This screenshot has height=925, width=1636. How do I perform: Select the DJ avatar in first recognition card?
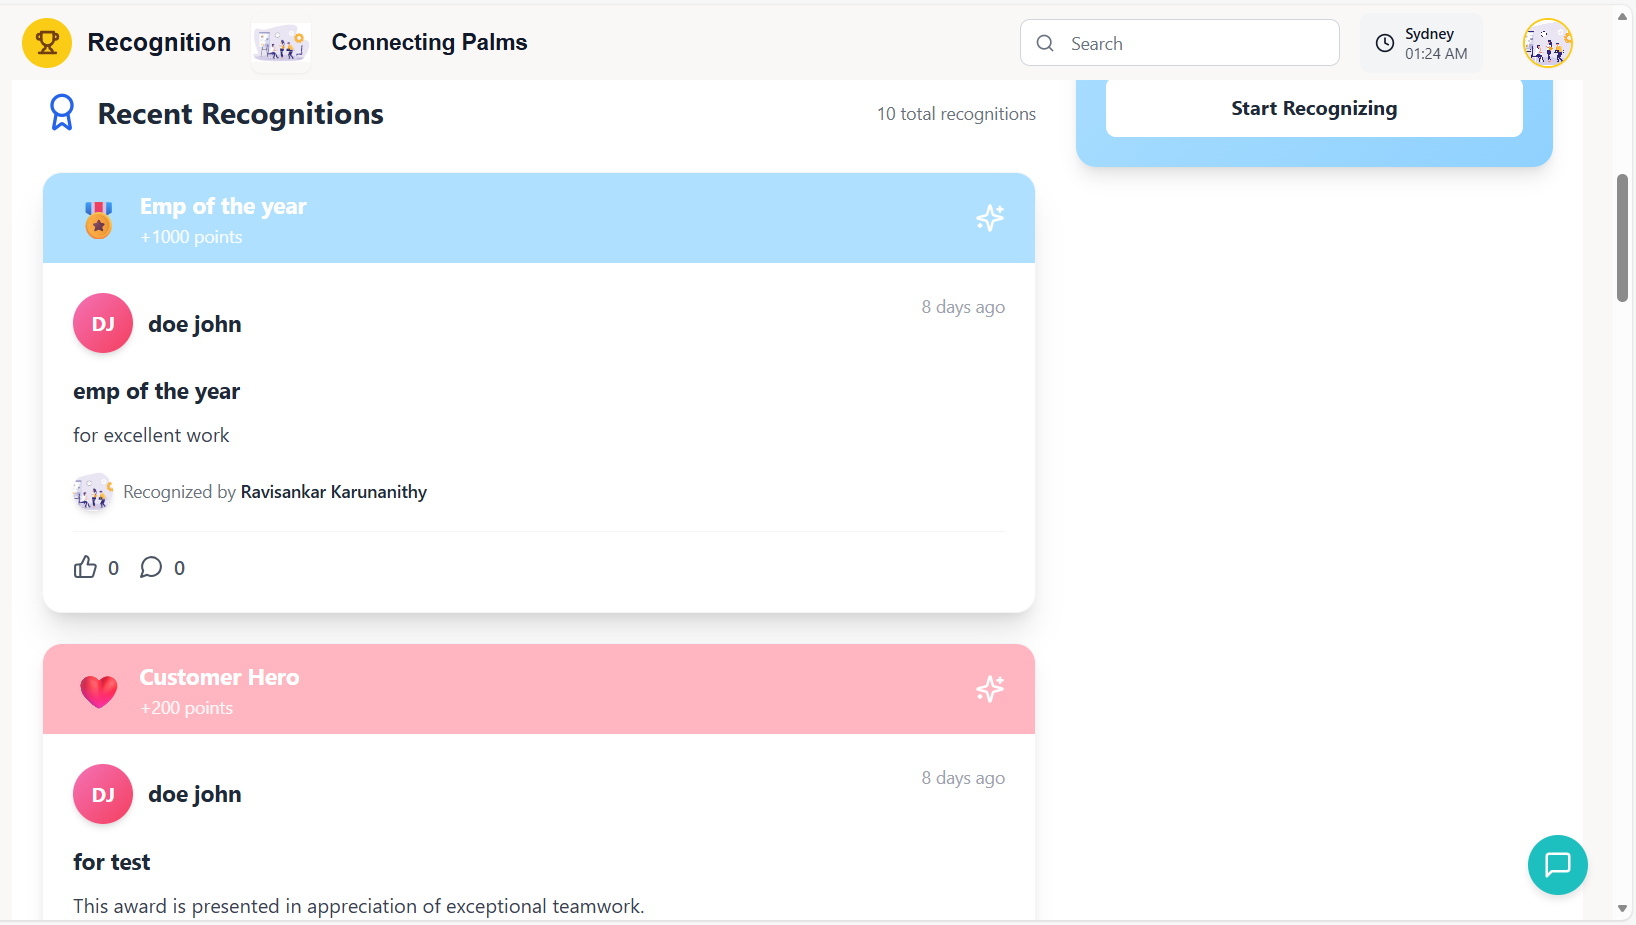(103, 324)
